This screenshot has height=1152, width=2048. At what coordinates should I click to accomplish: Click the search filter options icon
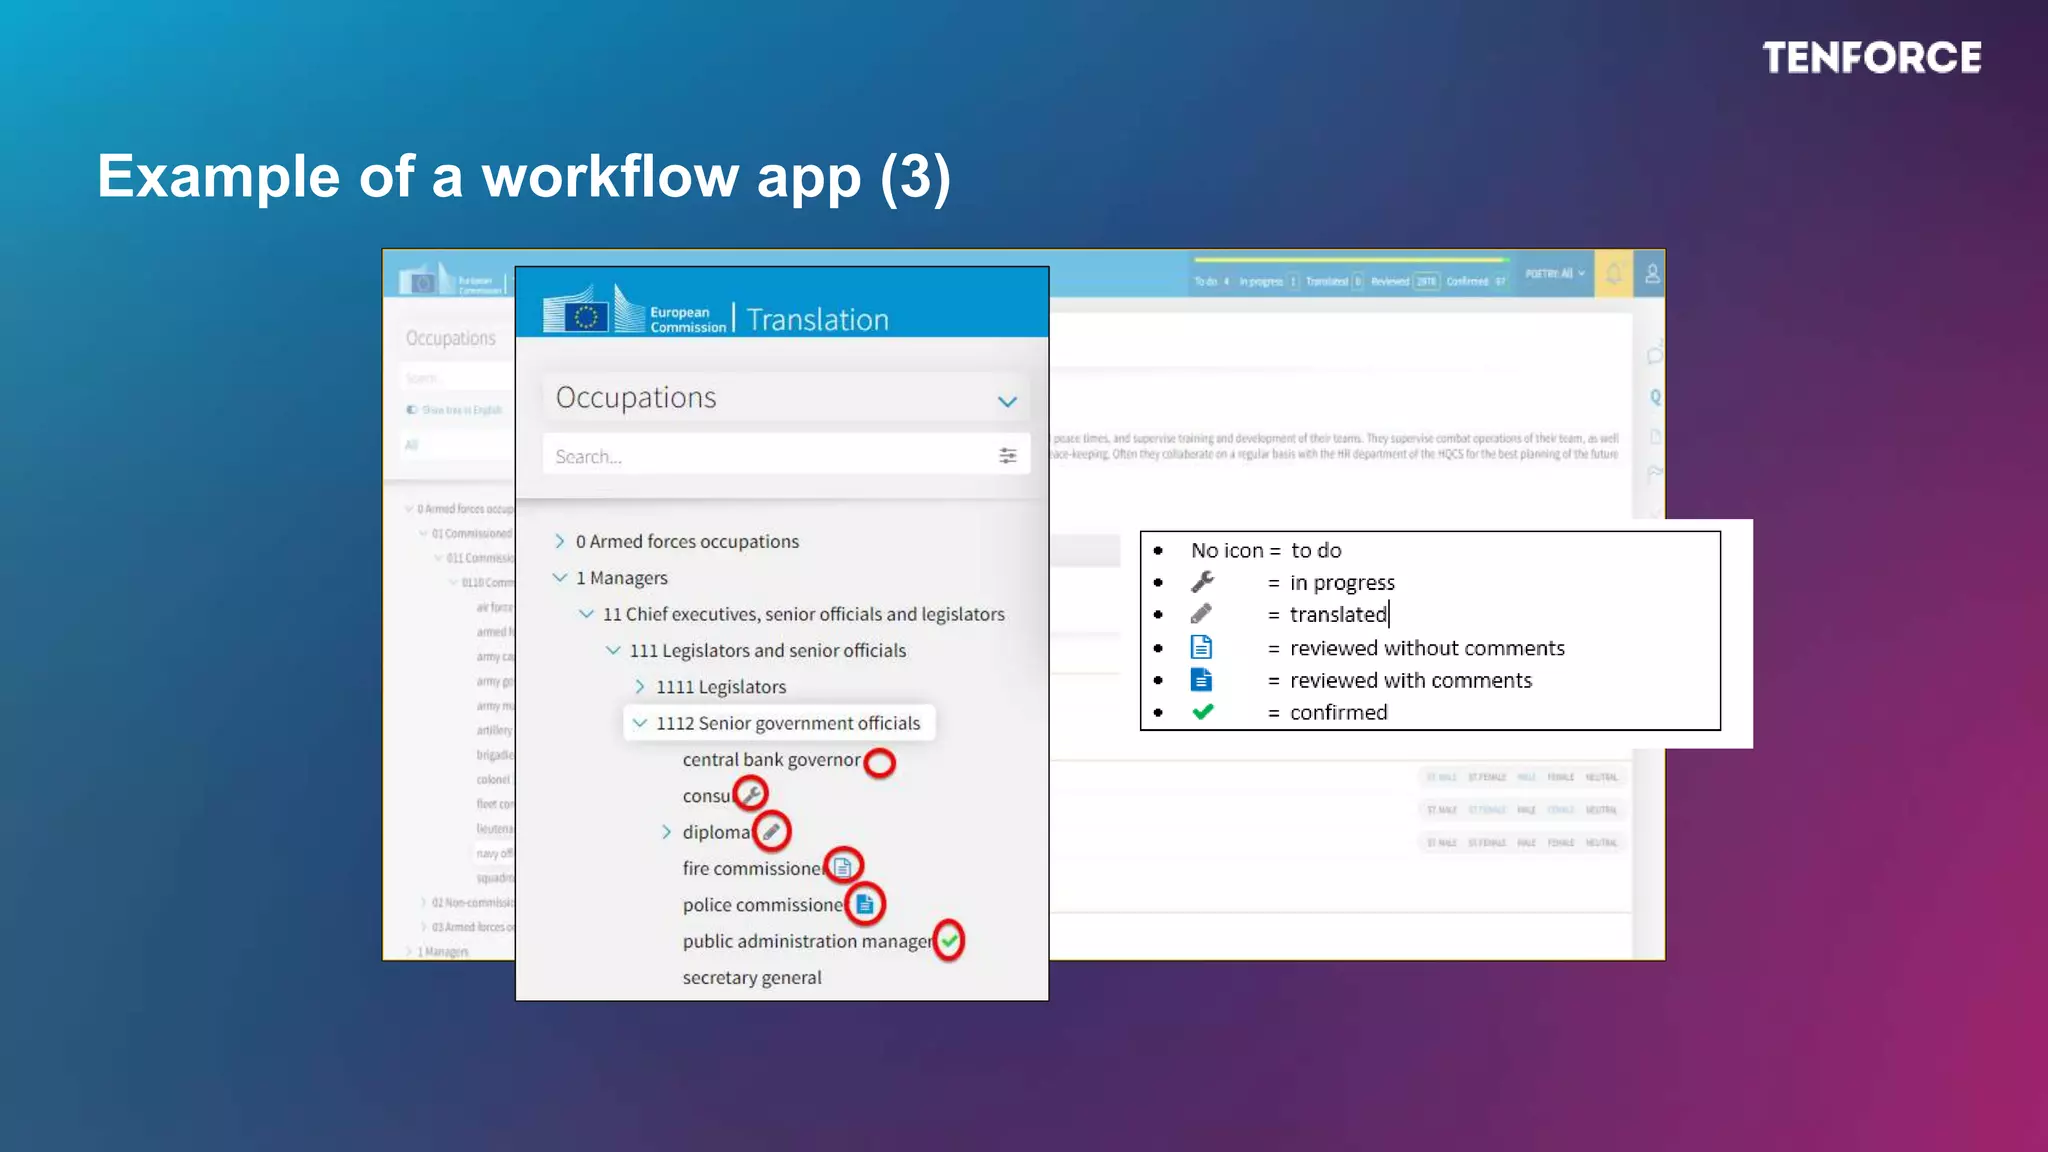coord(1007,456)
